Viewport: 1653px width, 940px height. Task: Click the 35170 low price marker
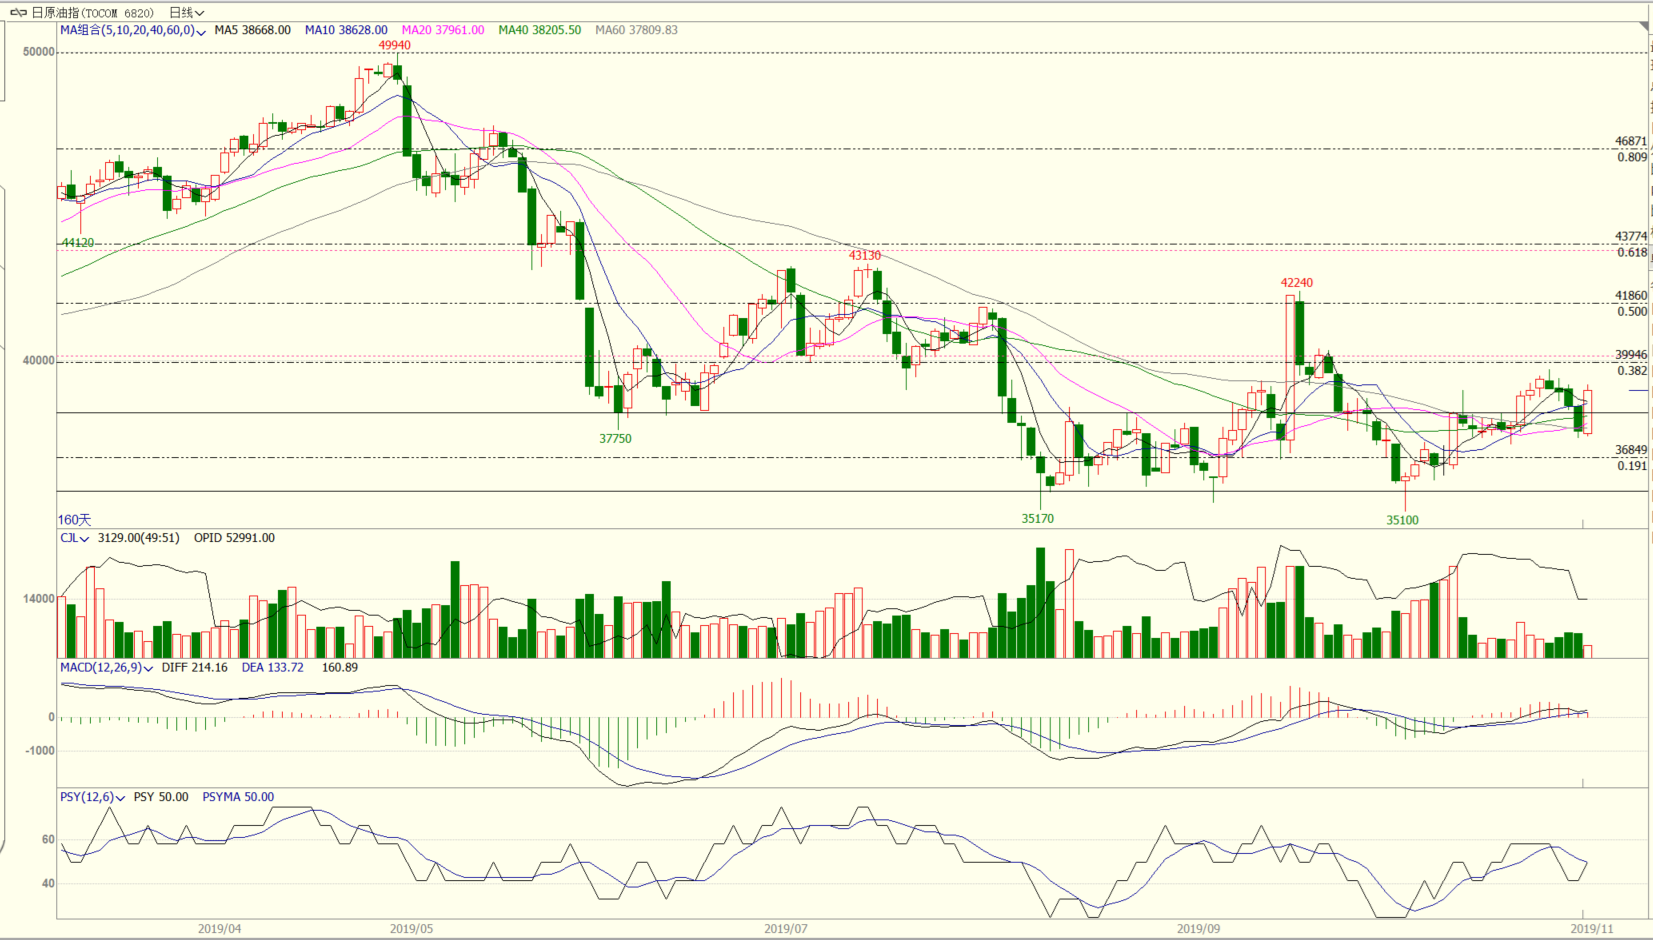tap(1038, 519)
